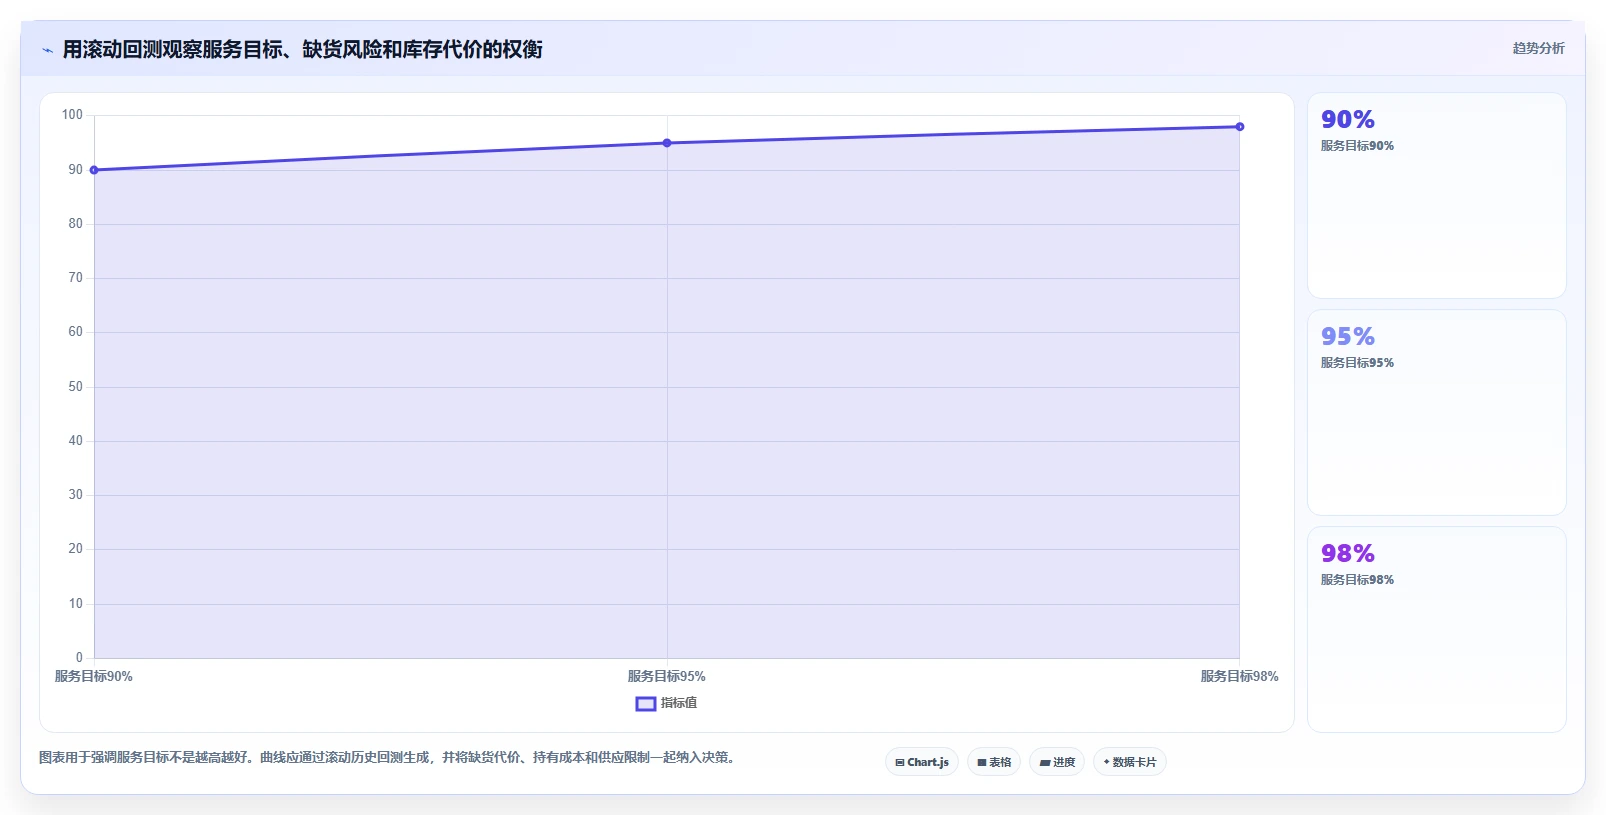
Task: Click the 趋势分析 label in the header
Action: [x=1538, y=48]
